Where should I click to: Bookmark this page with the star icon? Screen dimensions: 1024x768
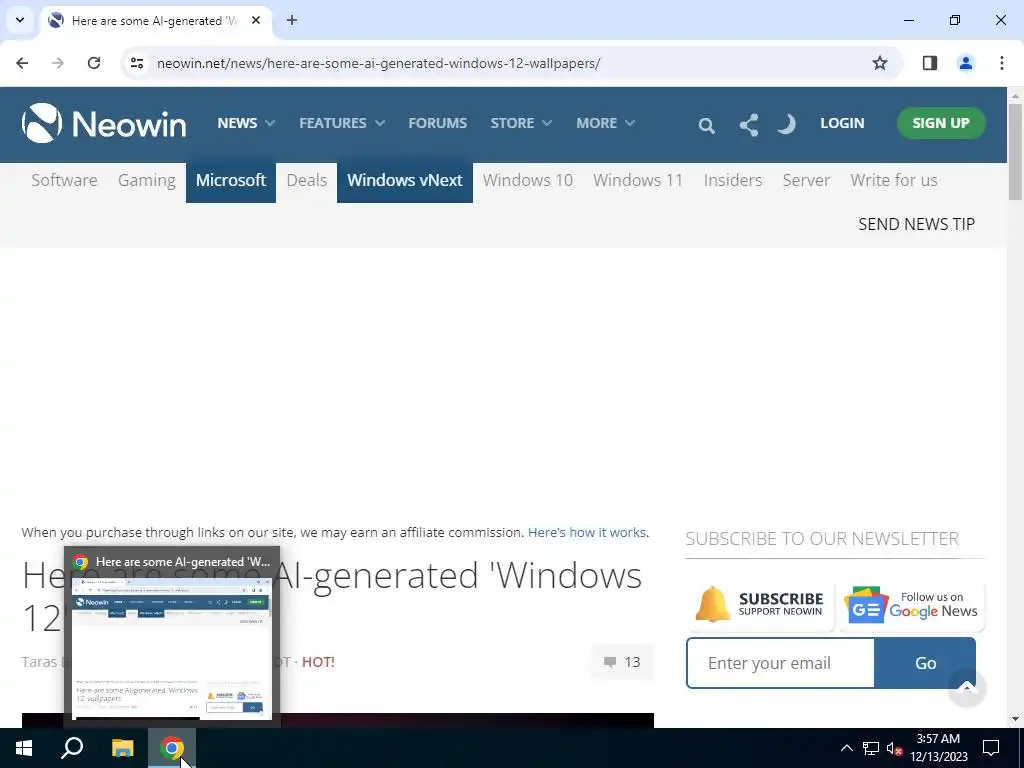coord(880,63)
